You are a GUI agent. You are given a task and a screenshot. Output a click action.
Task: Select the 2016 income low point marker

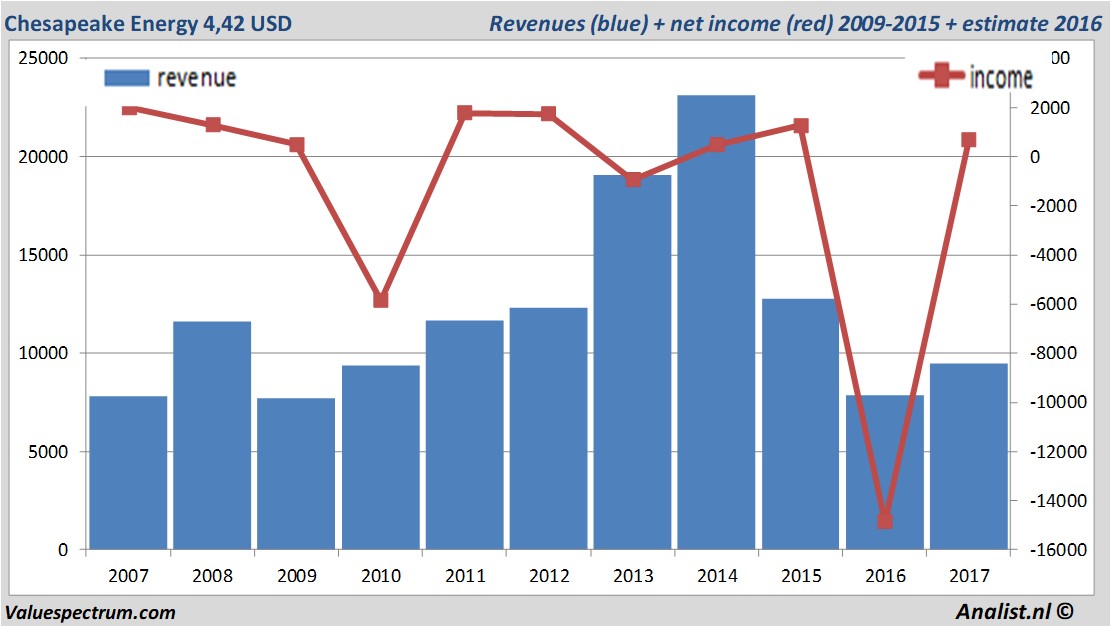pyautogui.click(x=885, y=520)
